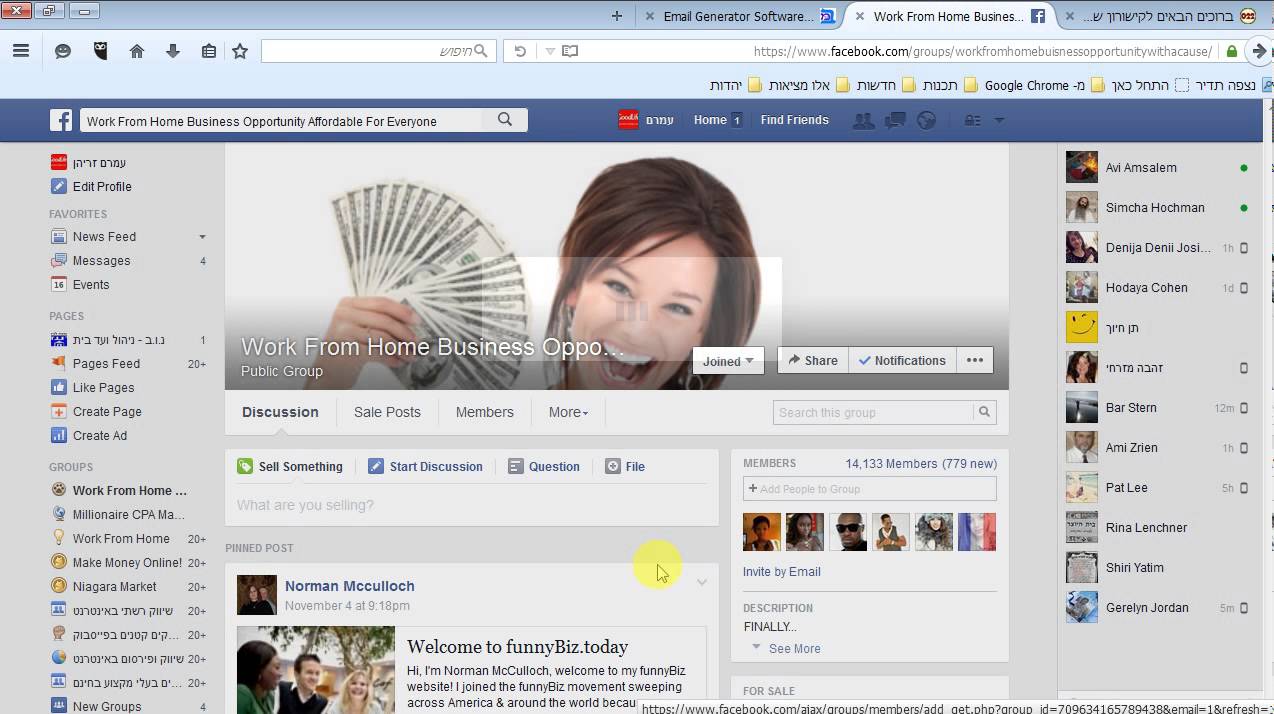
Task: Select the Discussion tab
Action: 280,412
